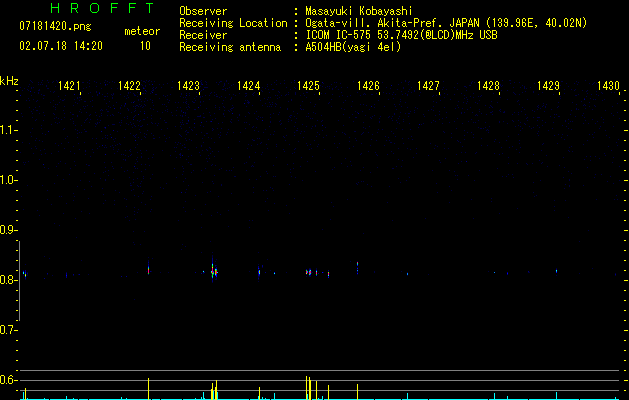Click the HROFFT title text
The image size is (629, 400).
click(x=102, y=8)
